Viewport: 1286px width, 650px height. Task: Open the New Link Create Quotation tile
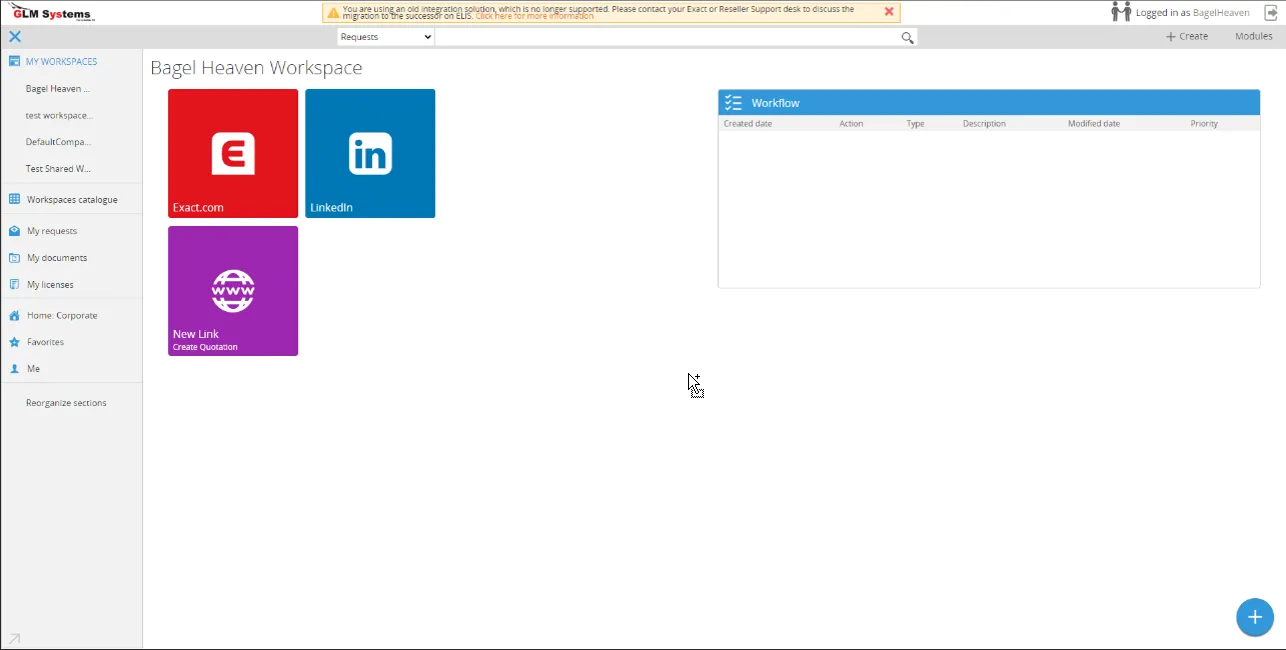click(232, 290)
